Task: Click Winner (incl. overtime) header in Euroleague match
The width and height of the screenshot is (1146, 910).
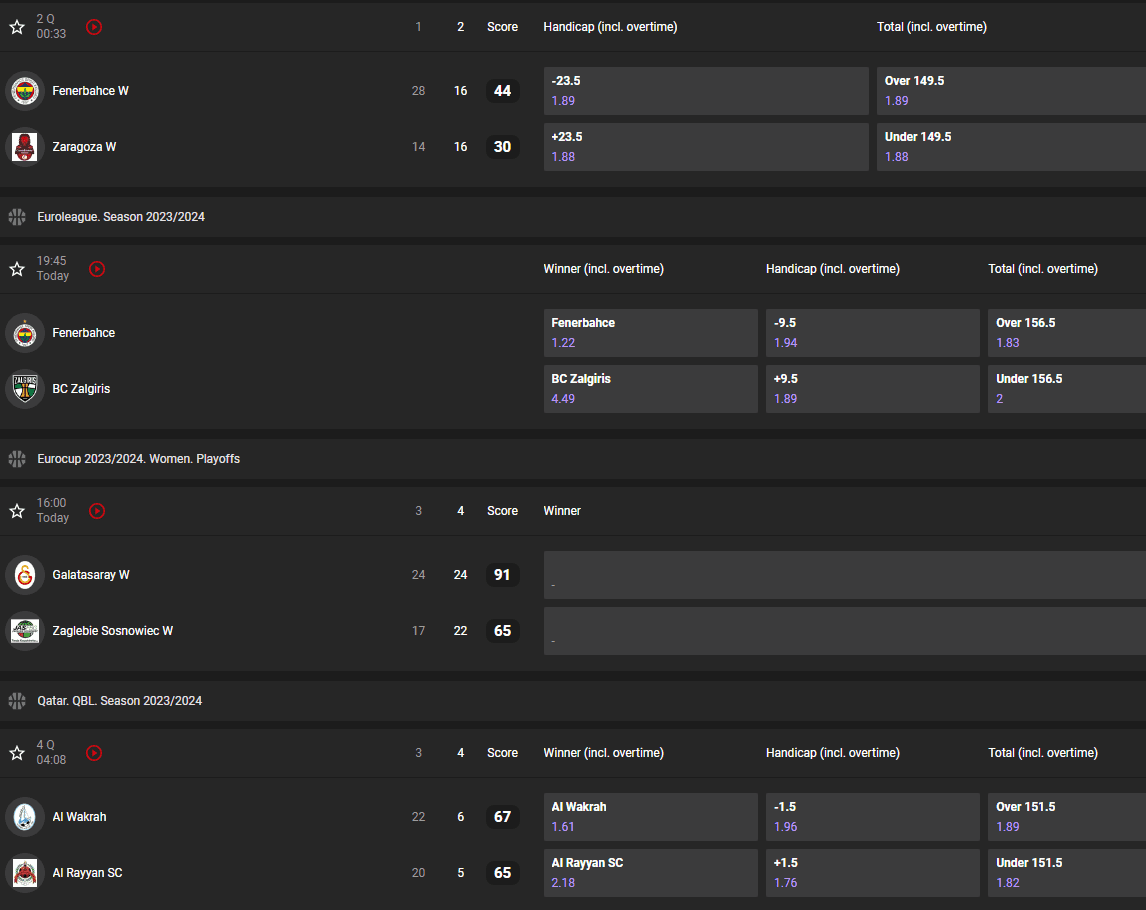Action: pyautogui.click(x=604, y=269)
